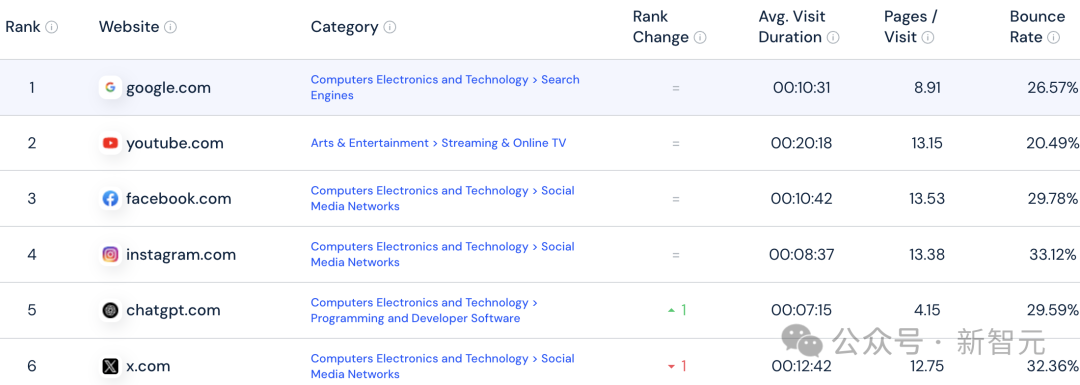Click info icon next to Bounce Rate
The width and height of the screenshot is (1080, 385).
click(1054, 38)
